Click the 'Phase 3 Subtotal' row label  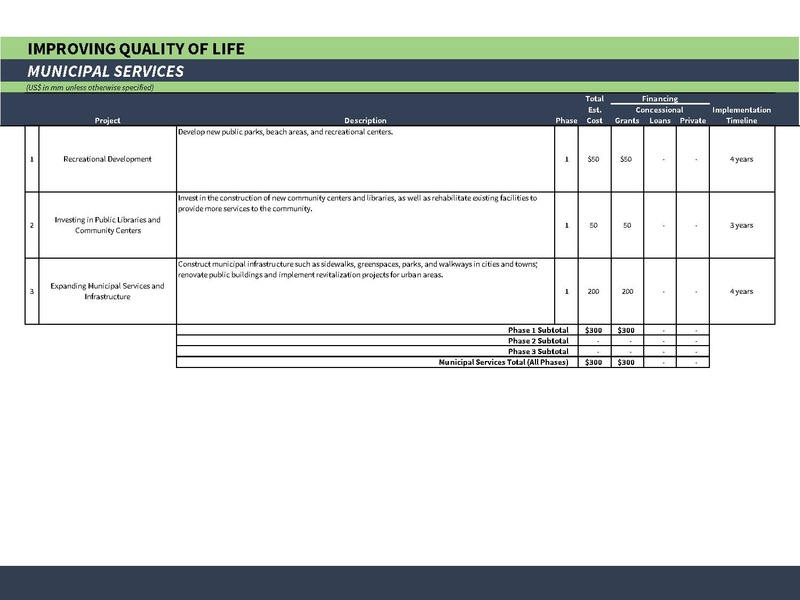[x=537, y=352]
